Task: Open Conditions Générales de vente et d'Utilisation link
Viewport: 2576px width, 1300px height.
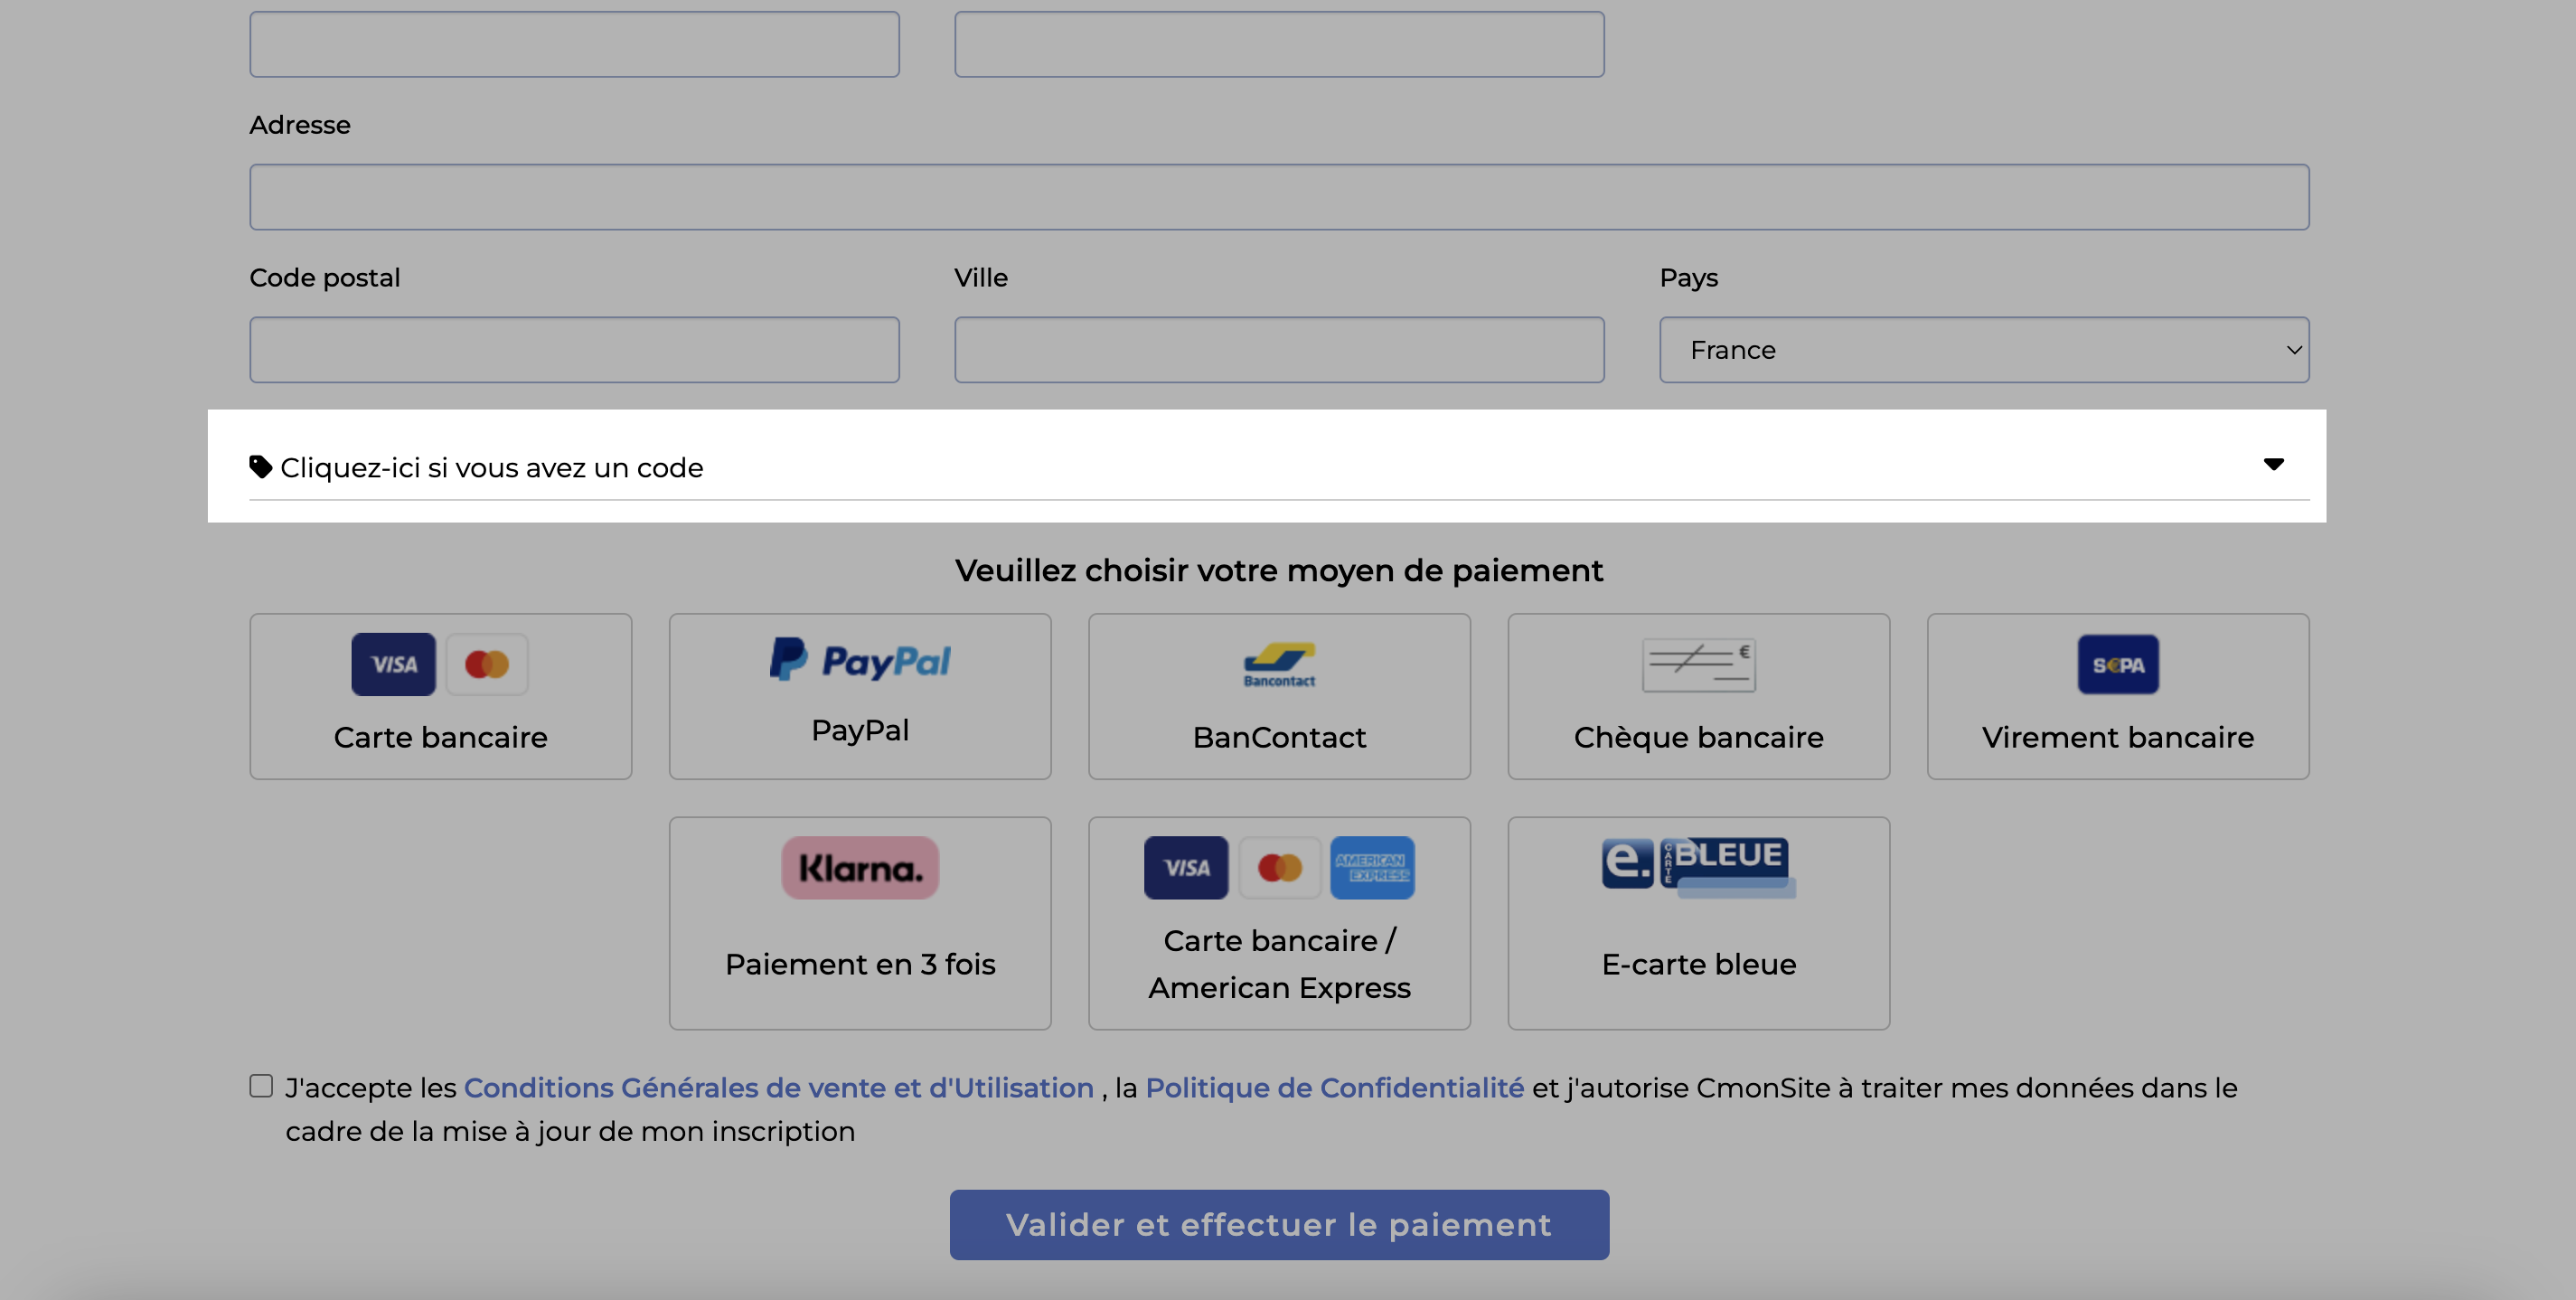Action: click(x=779, y=1088)
